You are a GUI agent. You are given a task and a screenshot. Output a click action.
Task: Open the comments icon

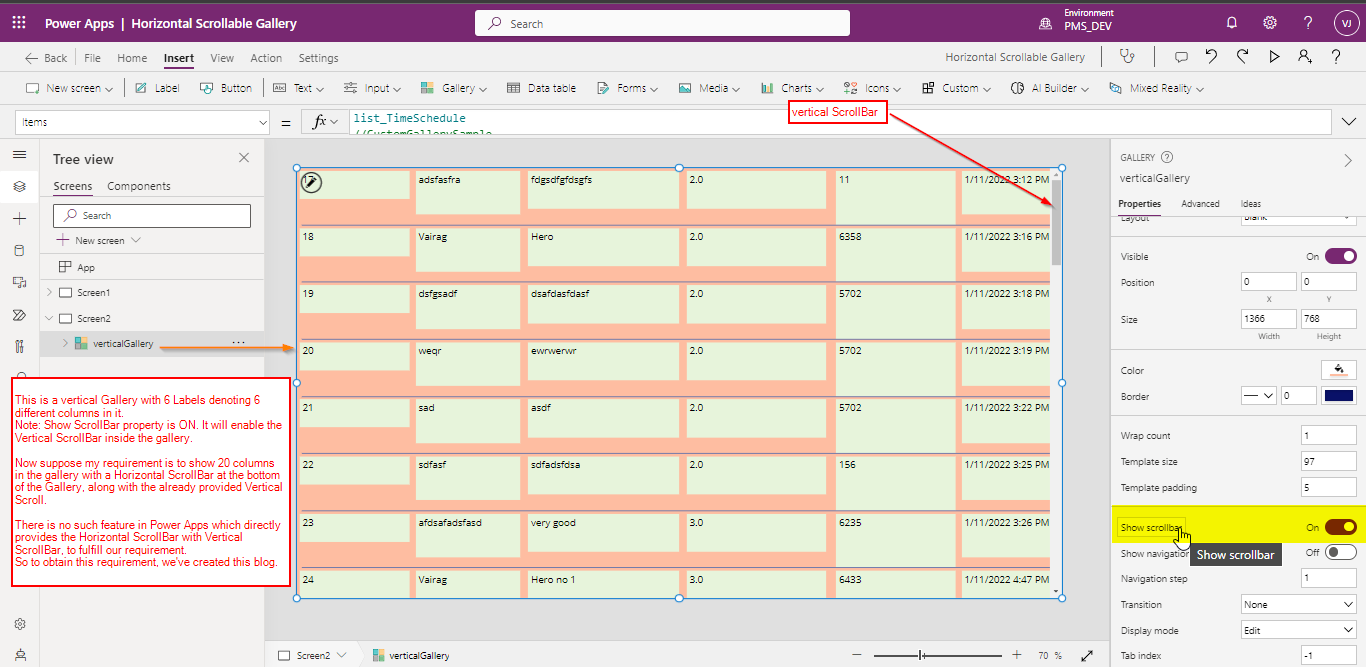coord(1181,57)
